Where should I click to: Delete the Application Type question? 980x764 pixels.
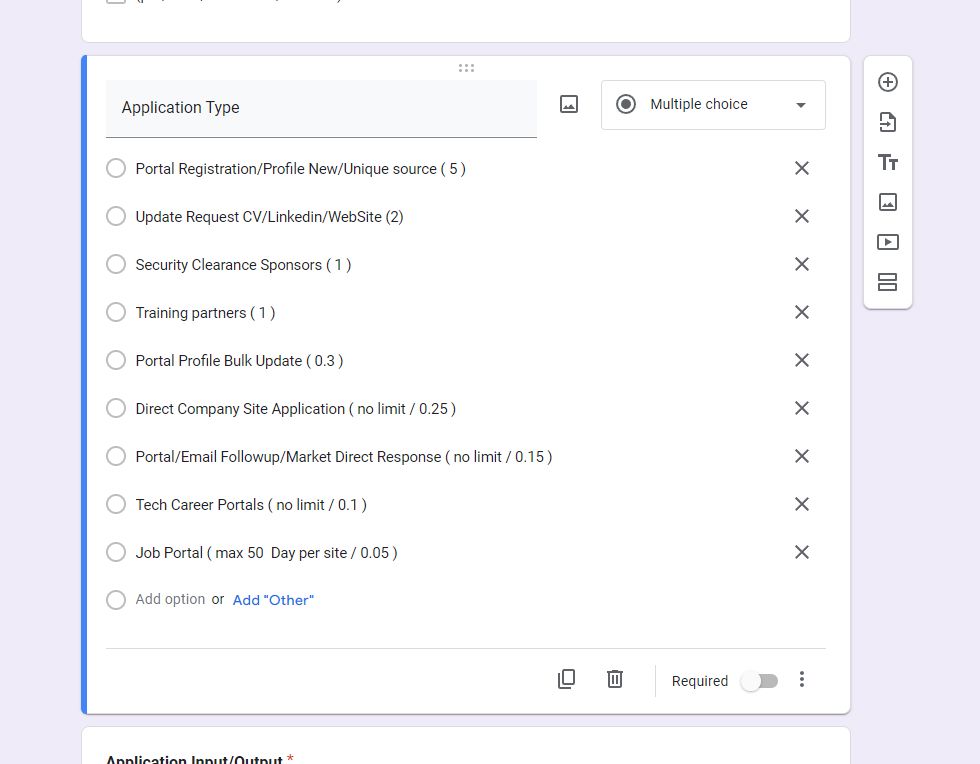point(615,679)
